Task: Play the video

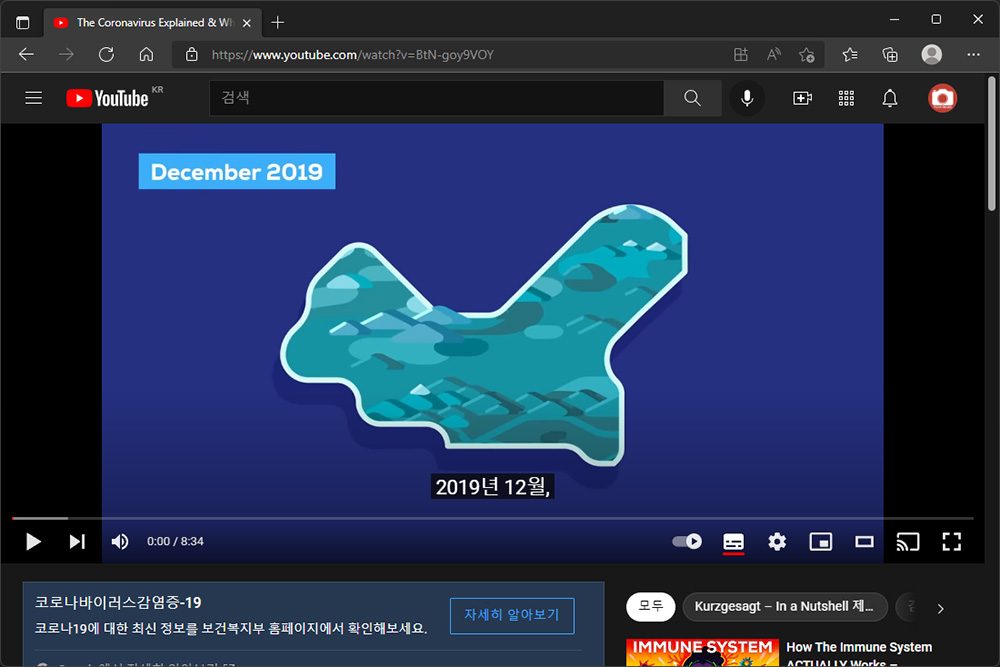Action: [x=33, y=541]
